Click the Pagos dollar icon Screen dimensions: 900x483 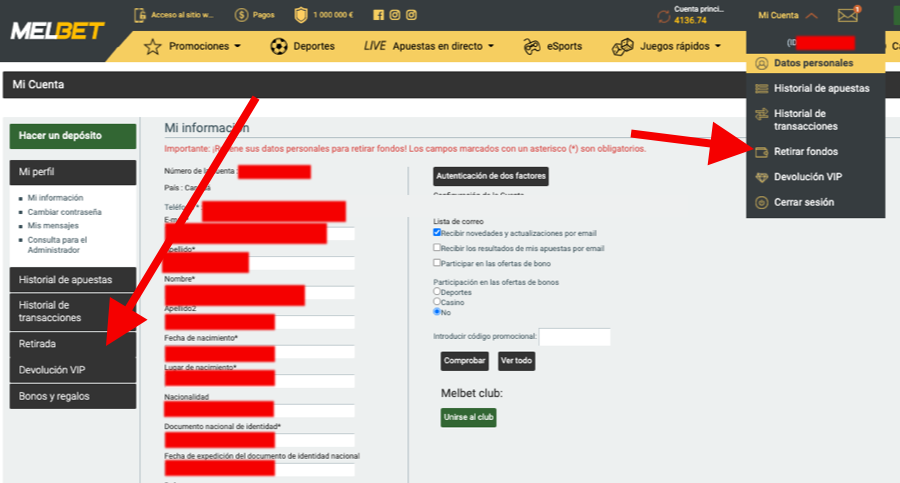tap(241, 15)
